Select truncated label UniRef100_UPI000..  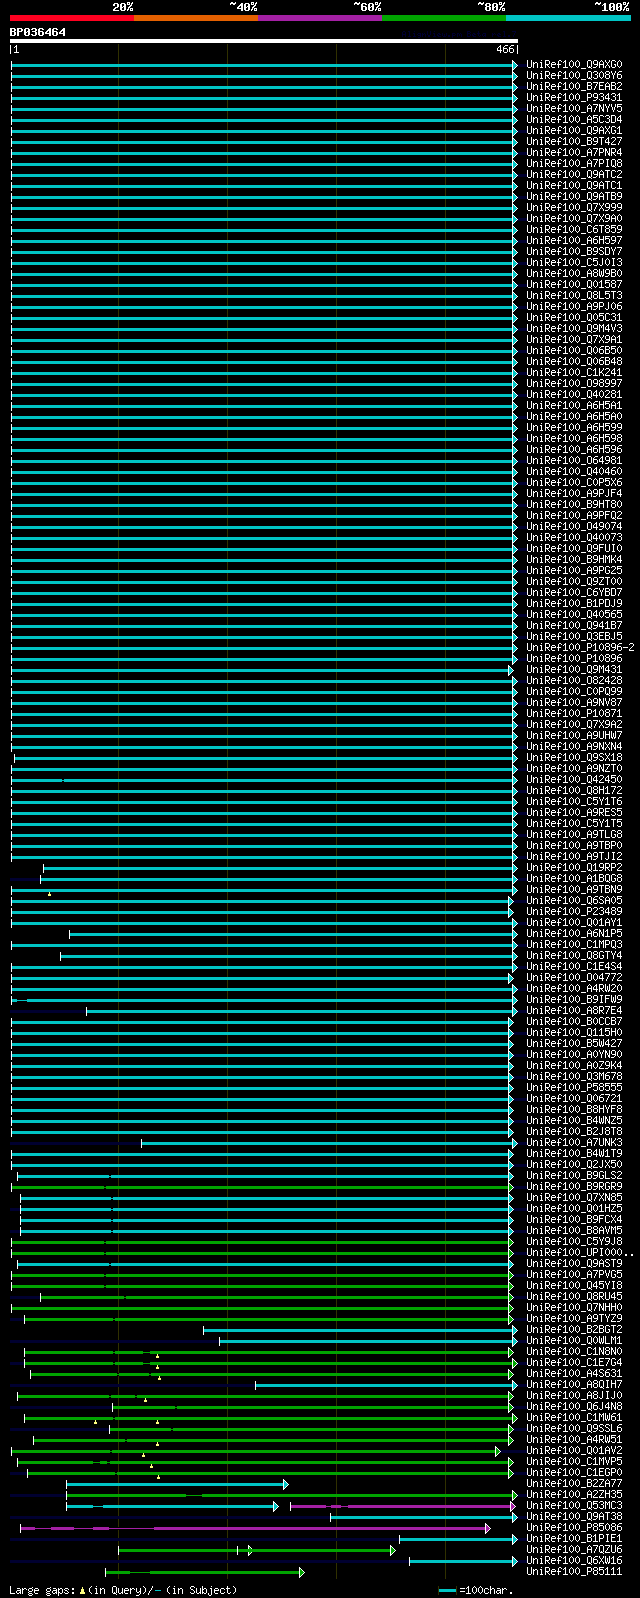coord(580,1253)
